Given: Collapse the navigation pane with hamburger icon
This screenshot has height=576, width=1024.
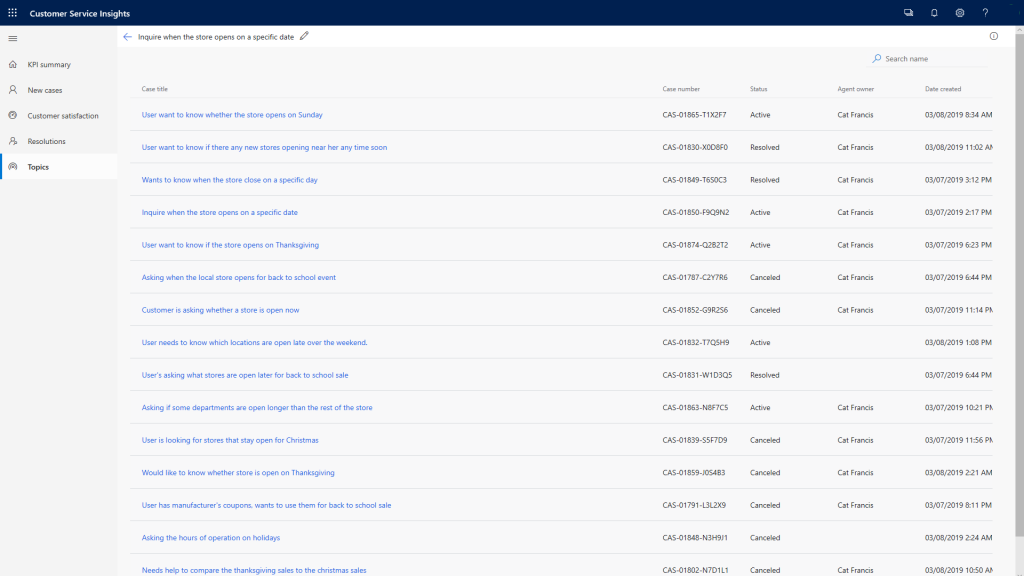Looking at the screenshot, I should [13, 39].
